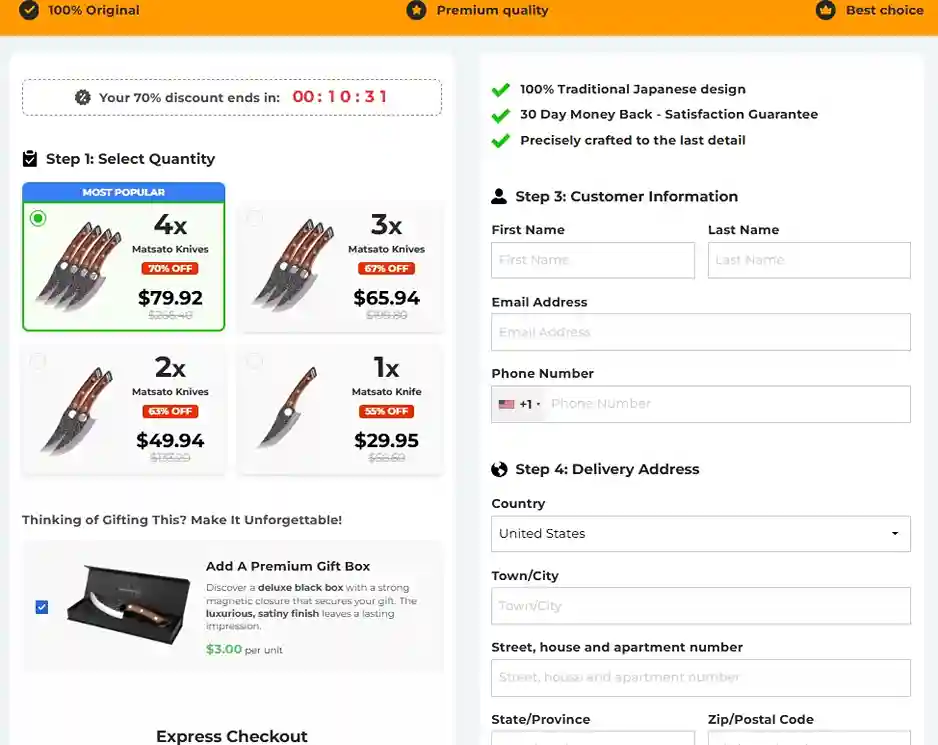The image size is (938, 745).
Task: Uncheck the Premium Gift Box add-on
Action: 41,606
